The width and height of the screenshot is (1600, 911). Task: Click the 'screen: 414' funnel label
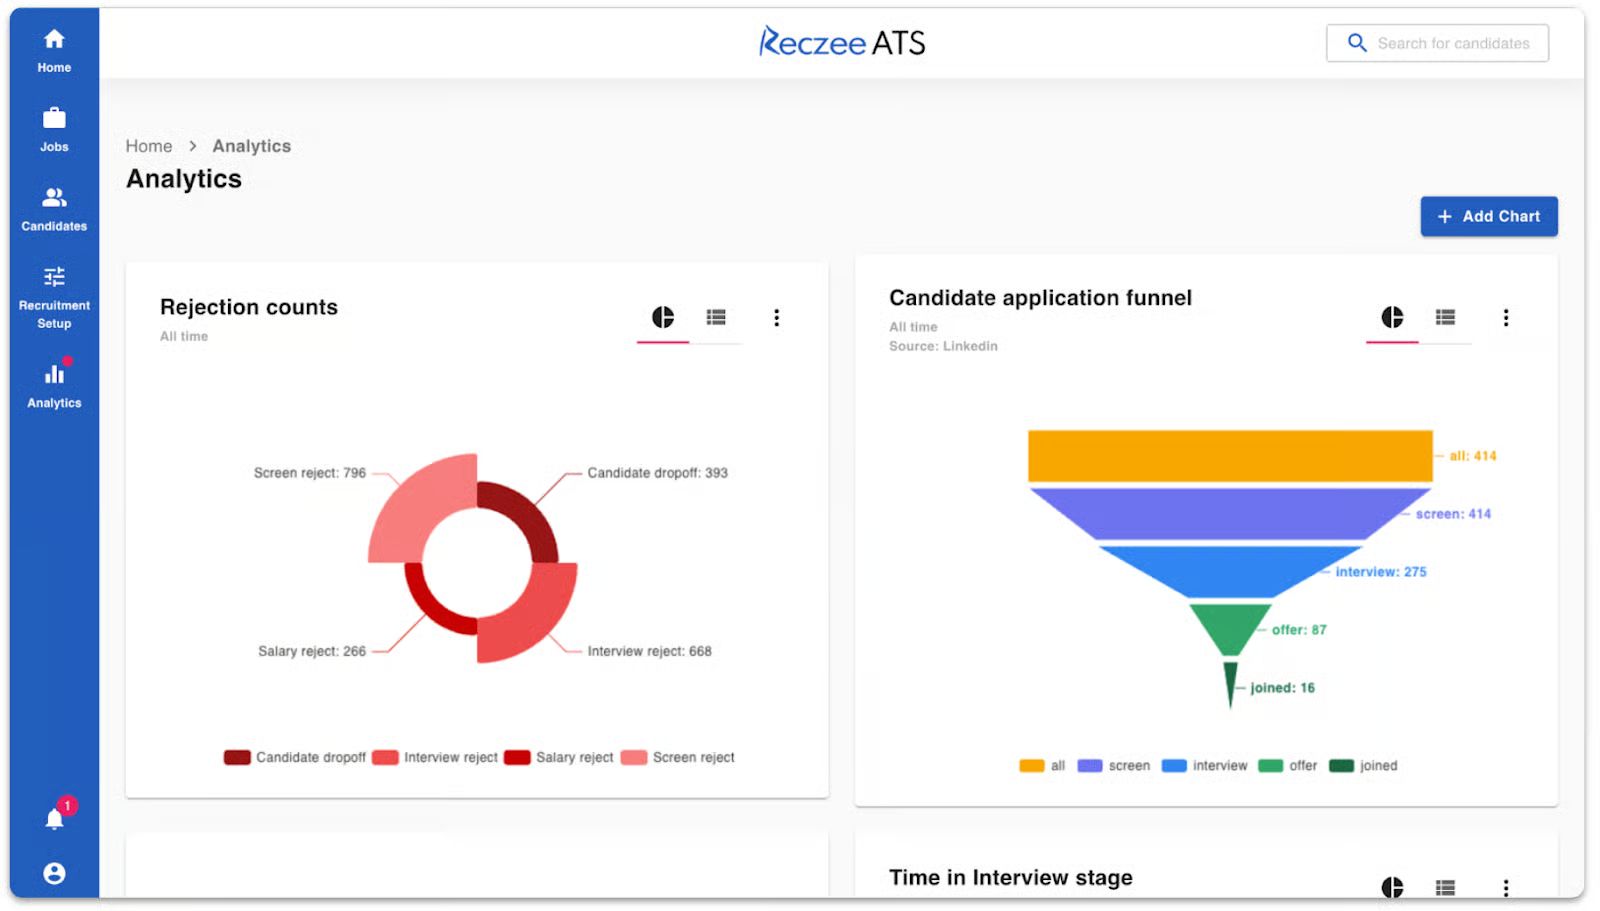coord(1453,514)
